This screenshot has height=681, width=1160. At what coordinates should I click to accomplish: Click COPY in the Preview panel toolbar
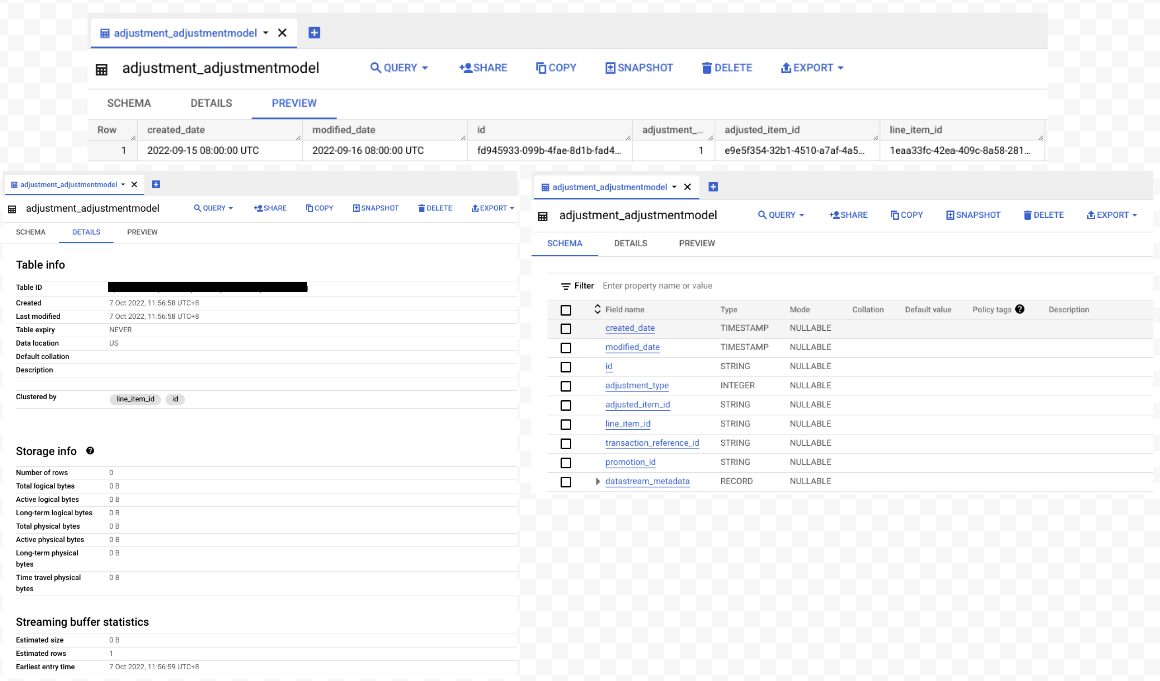click(556, 68)
